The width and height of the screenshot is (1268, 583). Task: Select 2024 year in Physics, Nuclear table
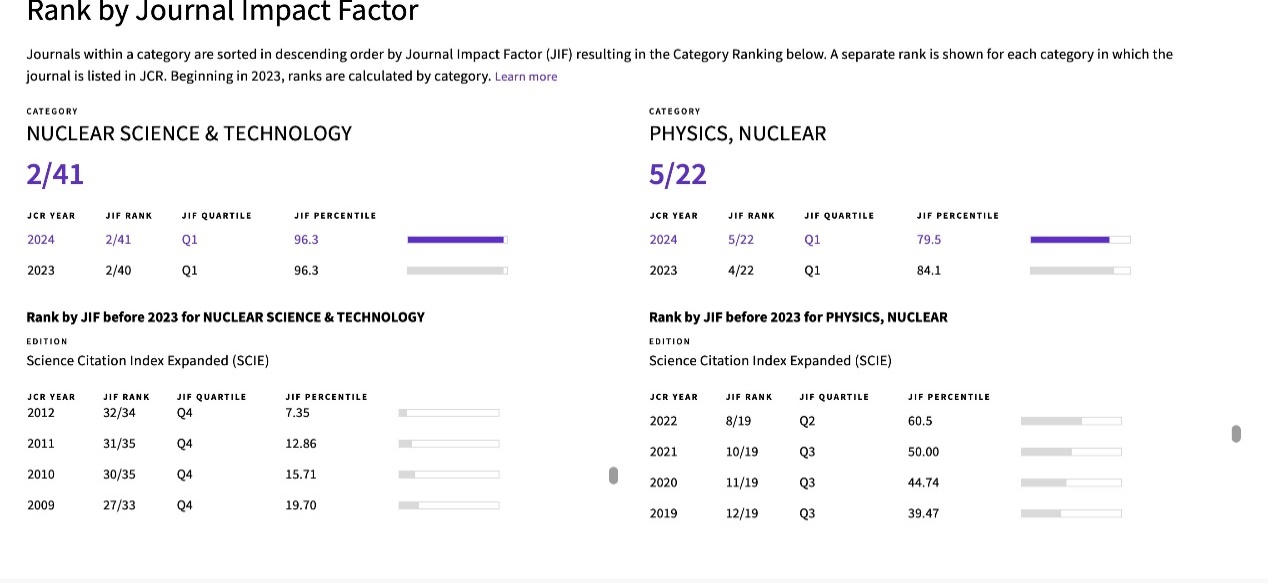[x=663, y=239]
